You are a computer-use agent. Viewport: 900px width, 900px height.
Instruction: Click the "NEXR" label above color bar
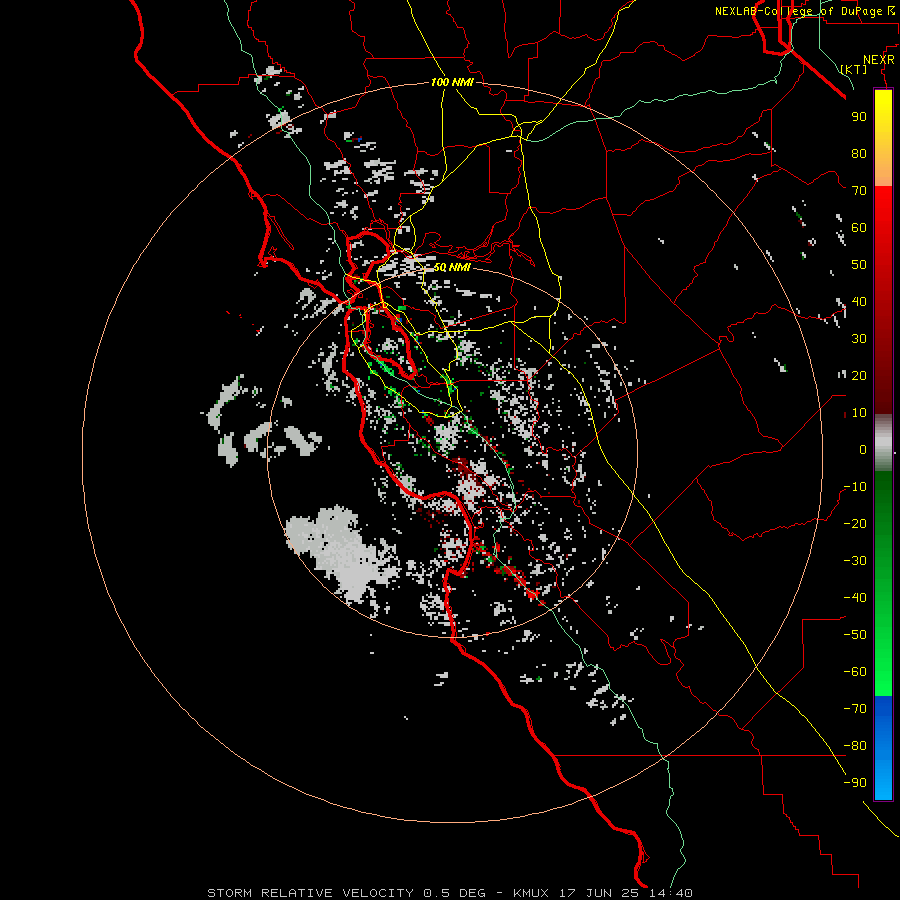point(879,60)
